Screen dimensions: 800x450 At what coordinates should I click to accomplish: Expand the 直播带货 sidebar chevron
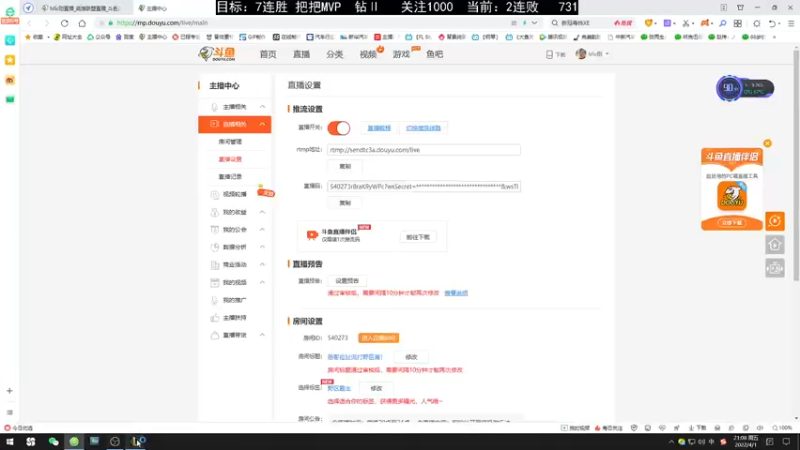coord(262,335)
